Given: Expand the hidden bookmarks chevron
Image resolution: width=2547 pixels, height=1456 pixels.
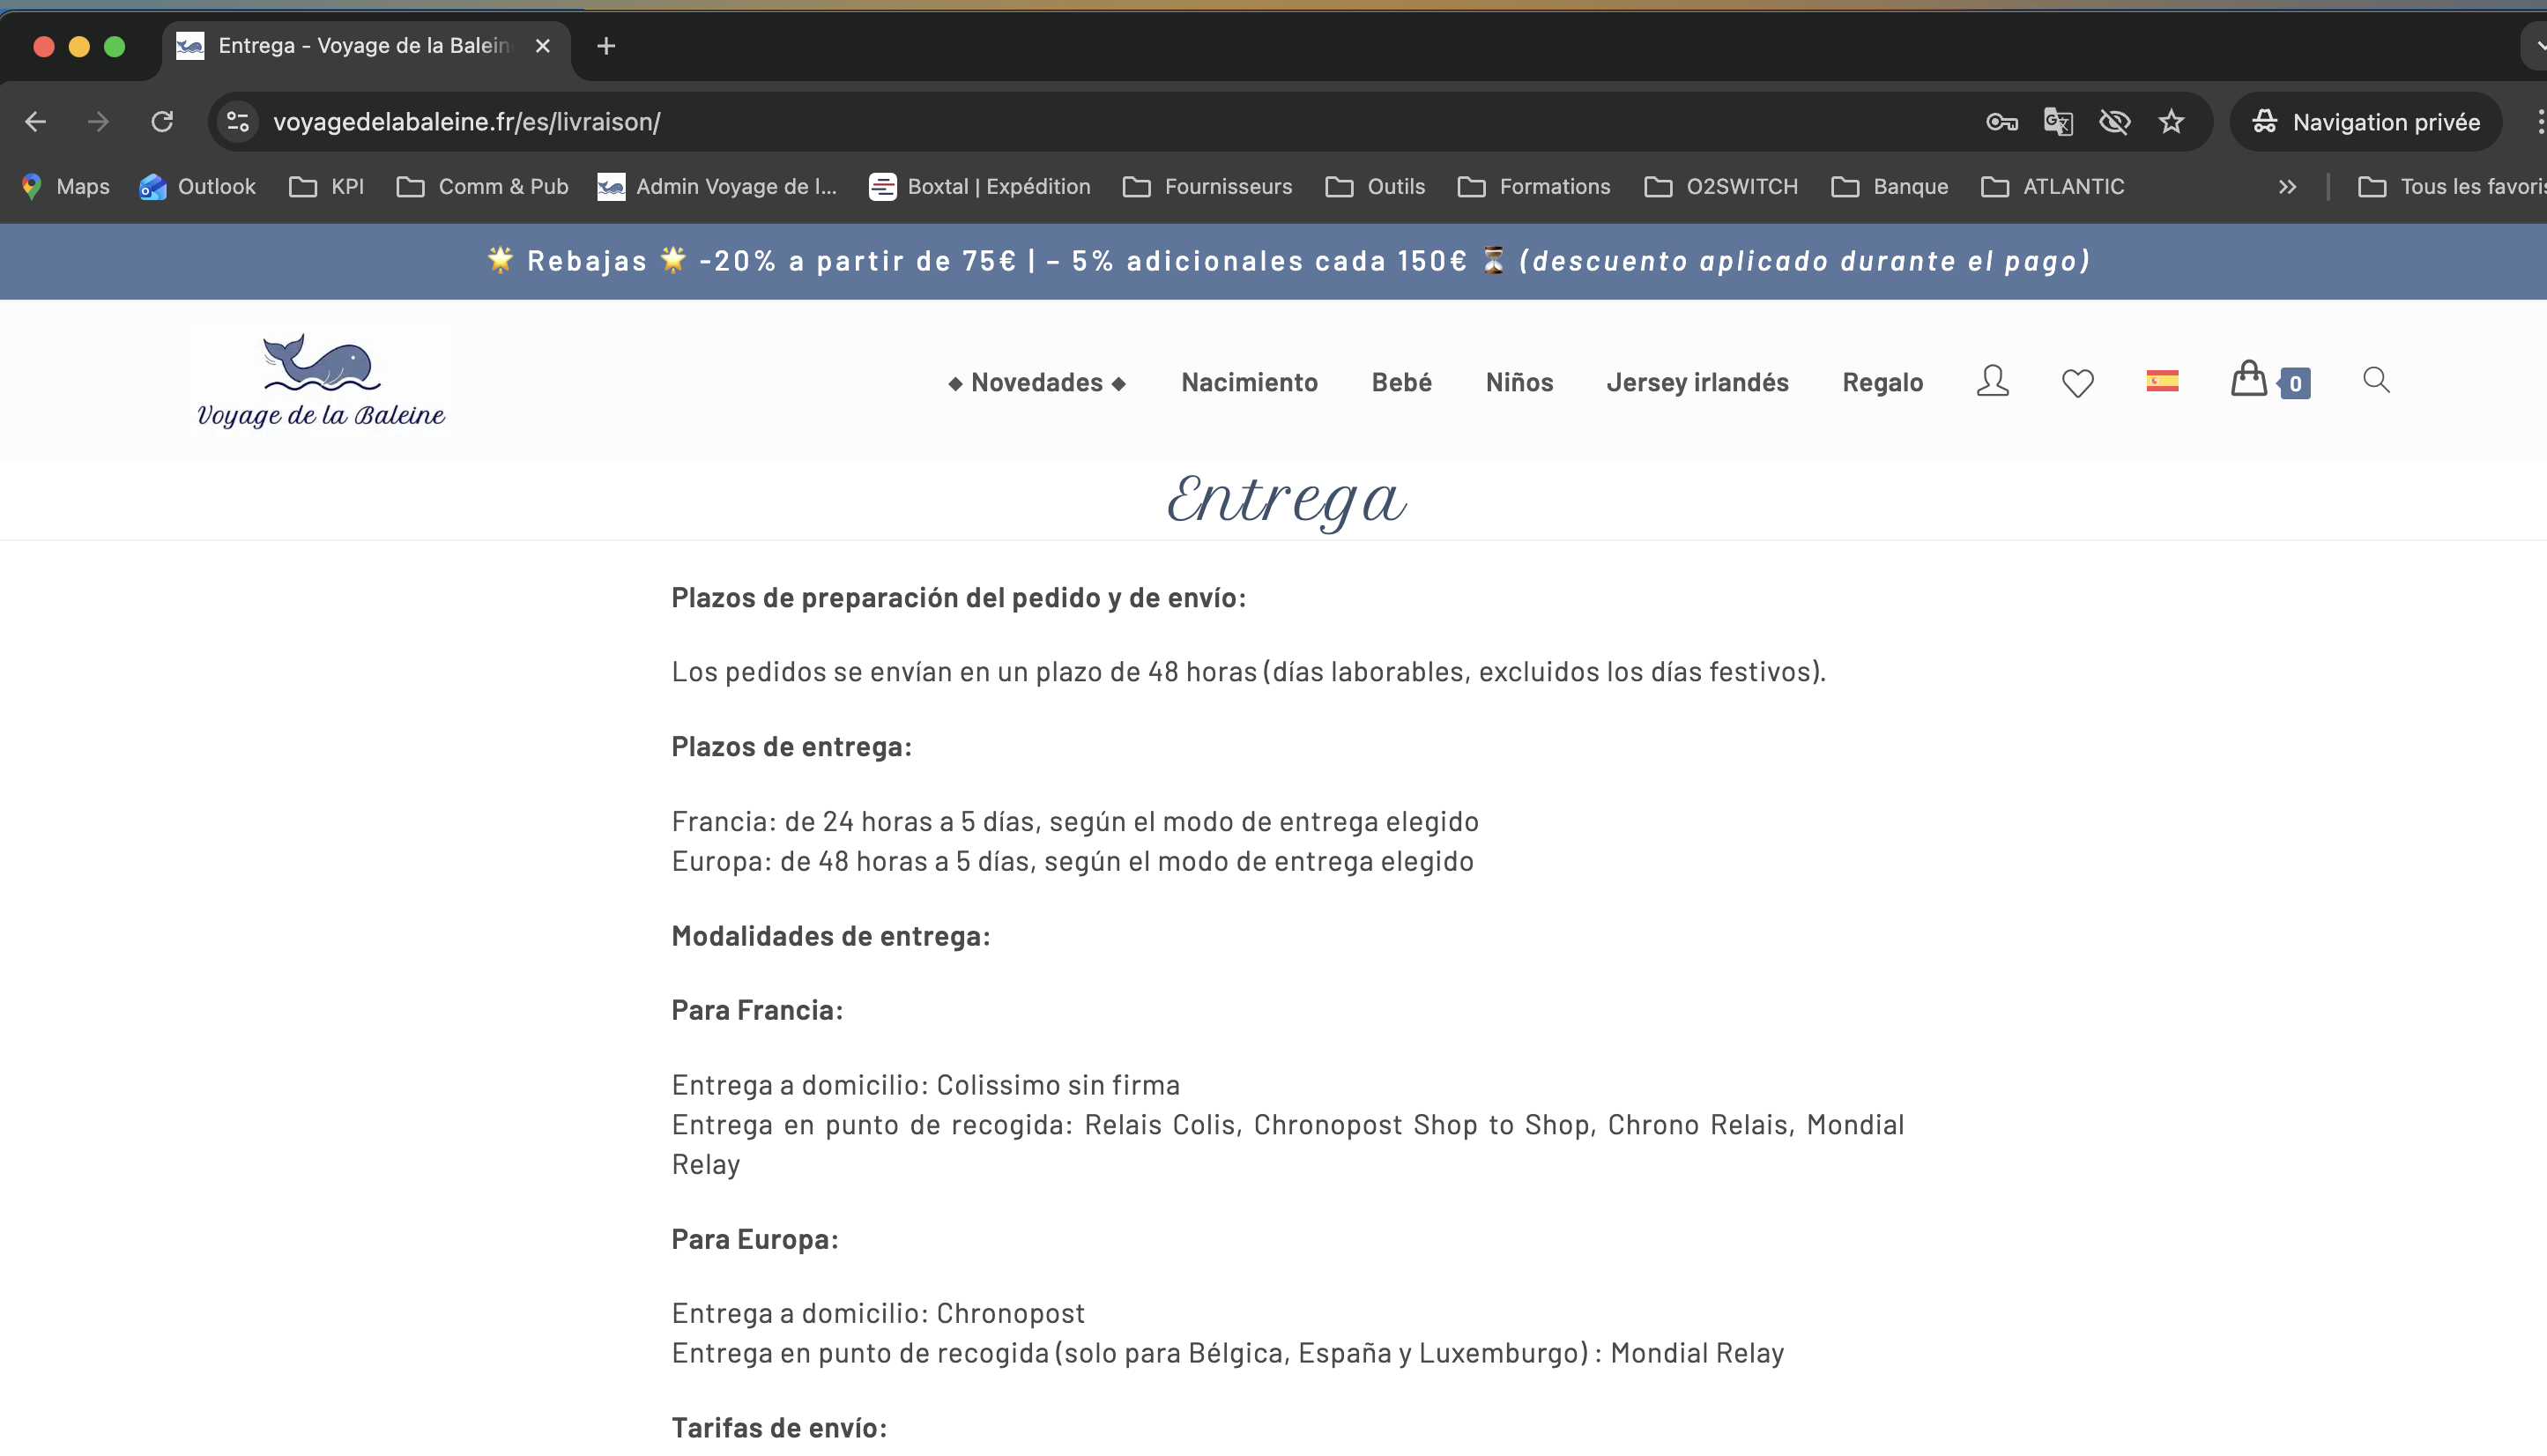Looking at the screenshot, I should 2287,187.
